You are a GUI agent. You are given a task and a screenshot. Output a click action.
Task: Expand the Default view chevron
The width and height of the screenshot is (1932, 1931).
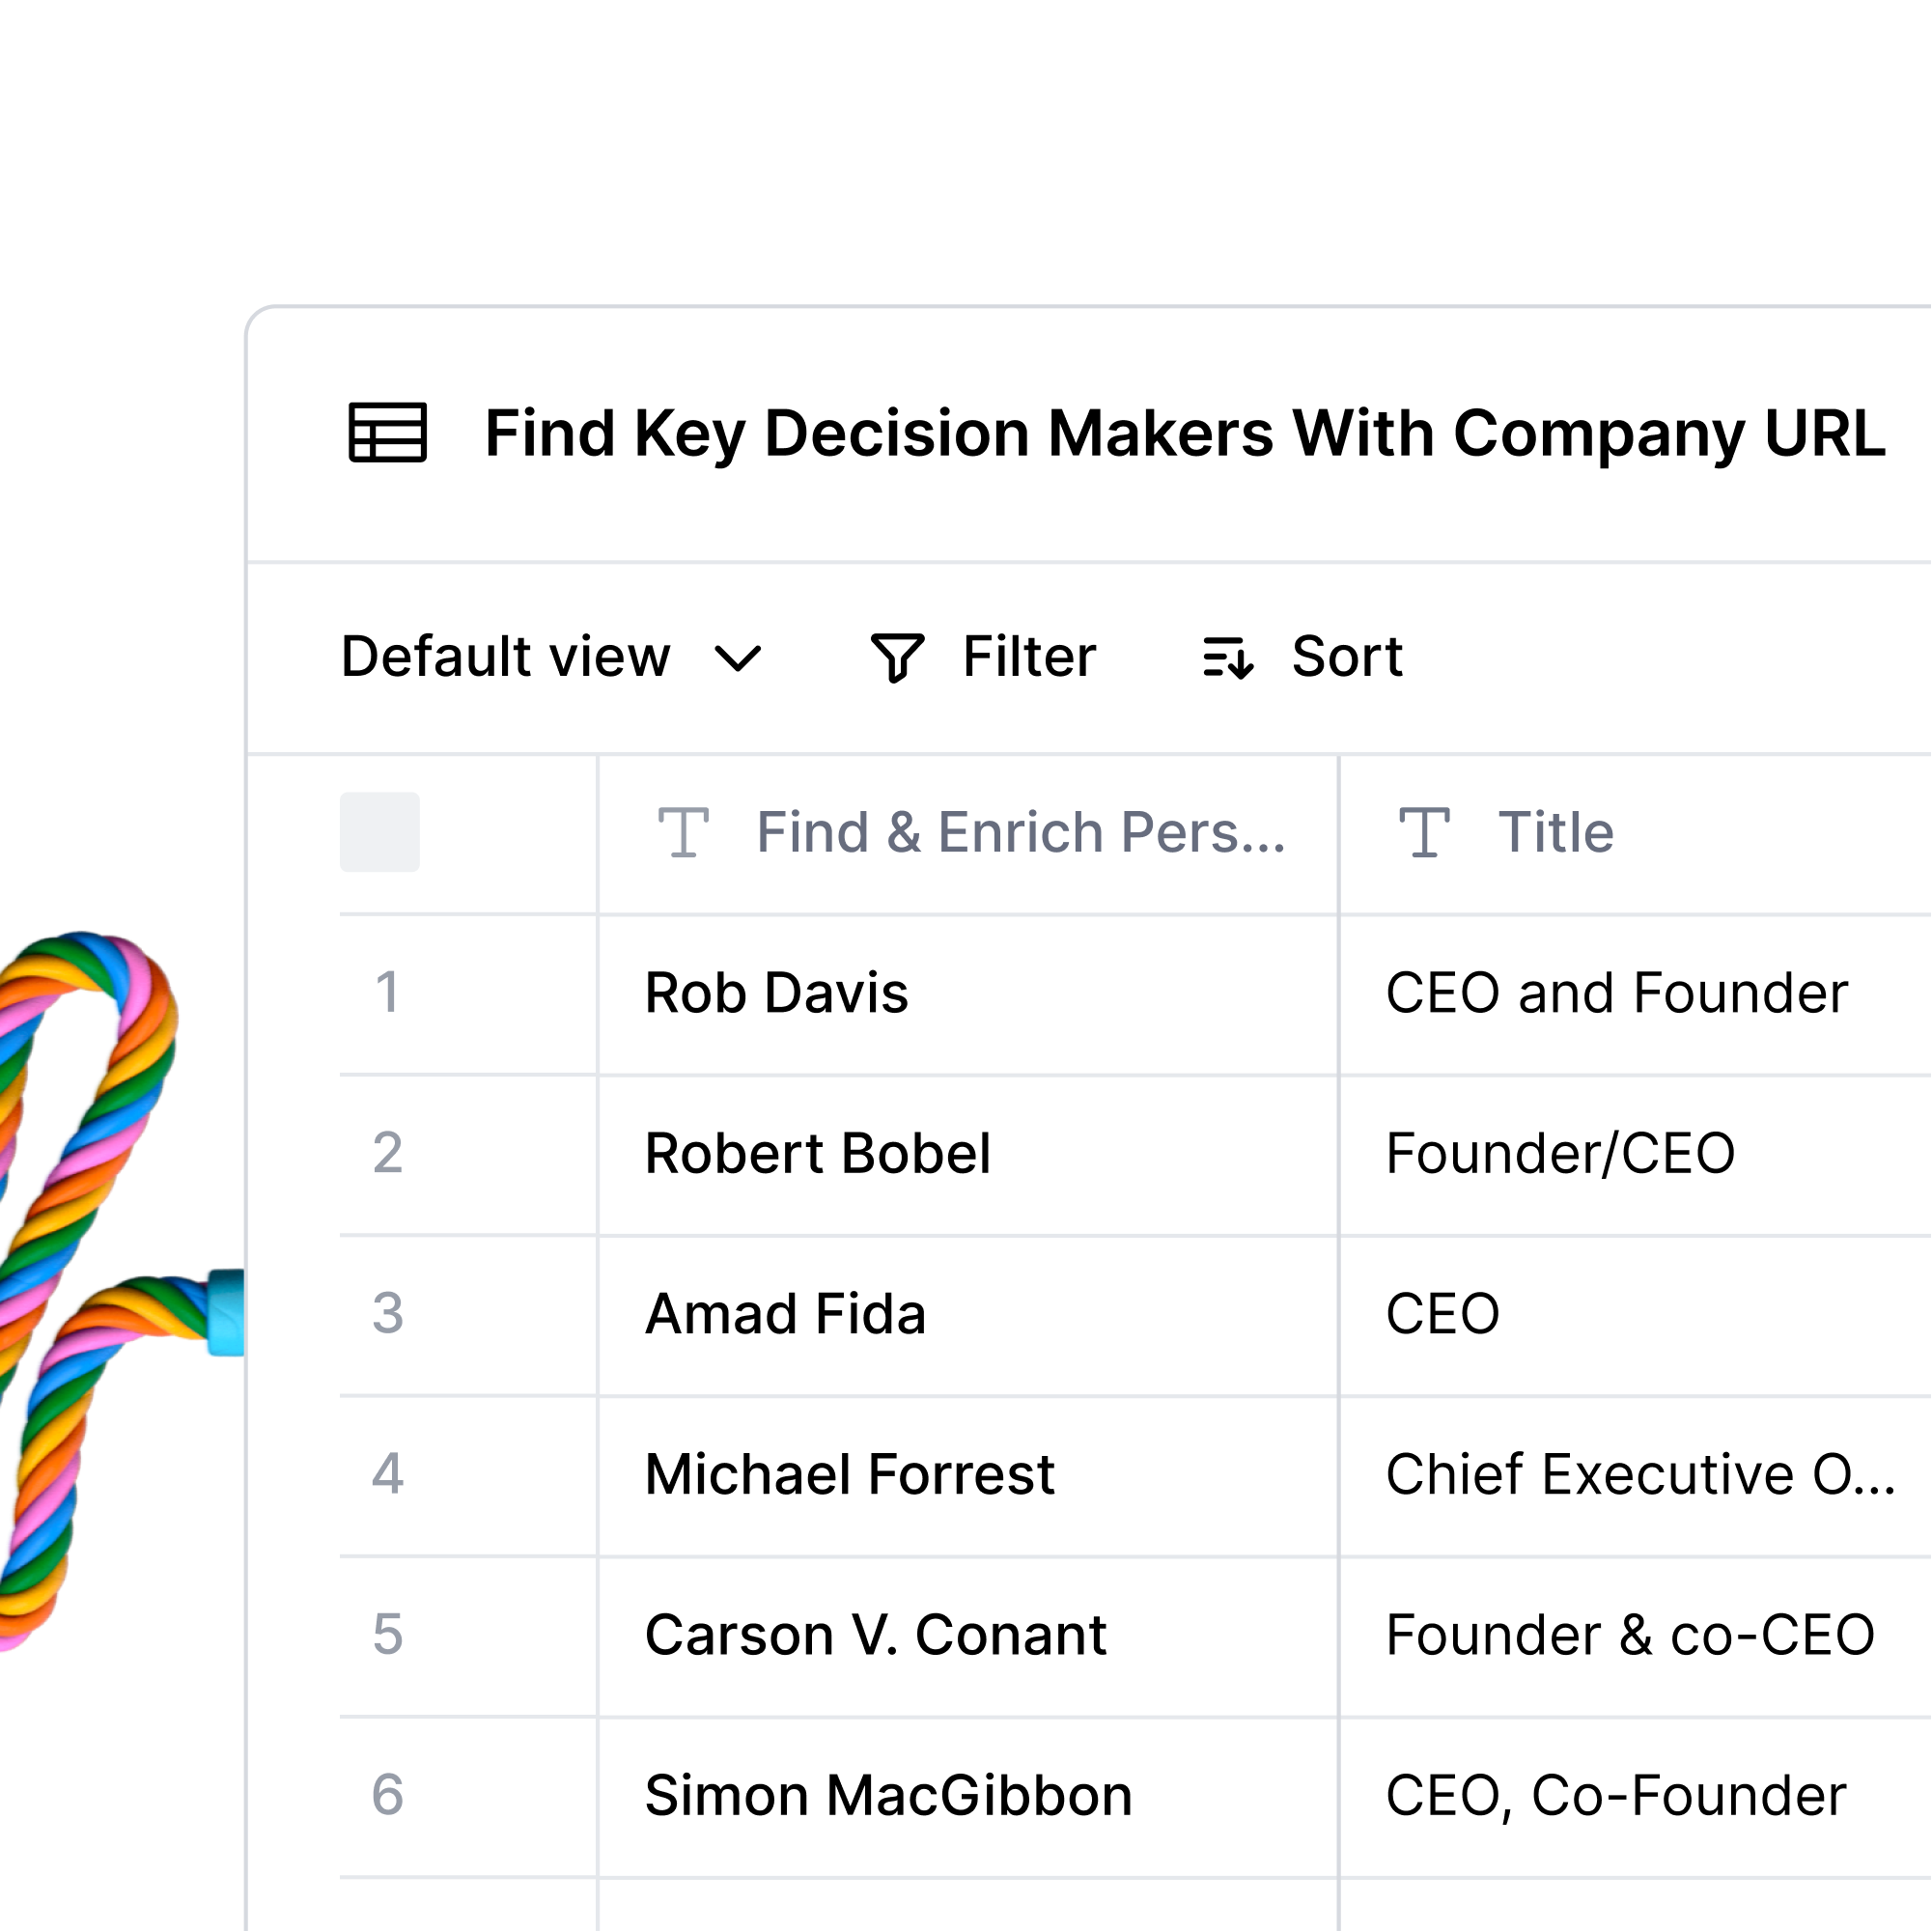coord(738,658)
